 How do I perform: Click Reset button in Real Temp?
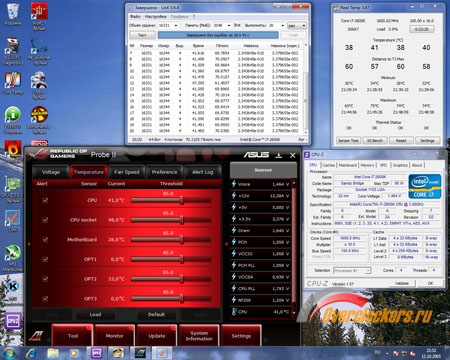401,141
